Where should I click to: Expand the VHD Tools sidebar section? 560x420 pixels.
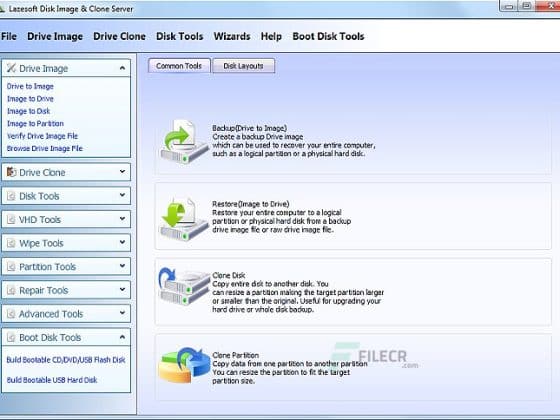[x=122, y=219]
